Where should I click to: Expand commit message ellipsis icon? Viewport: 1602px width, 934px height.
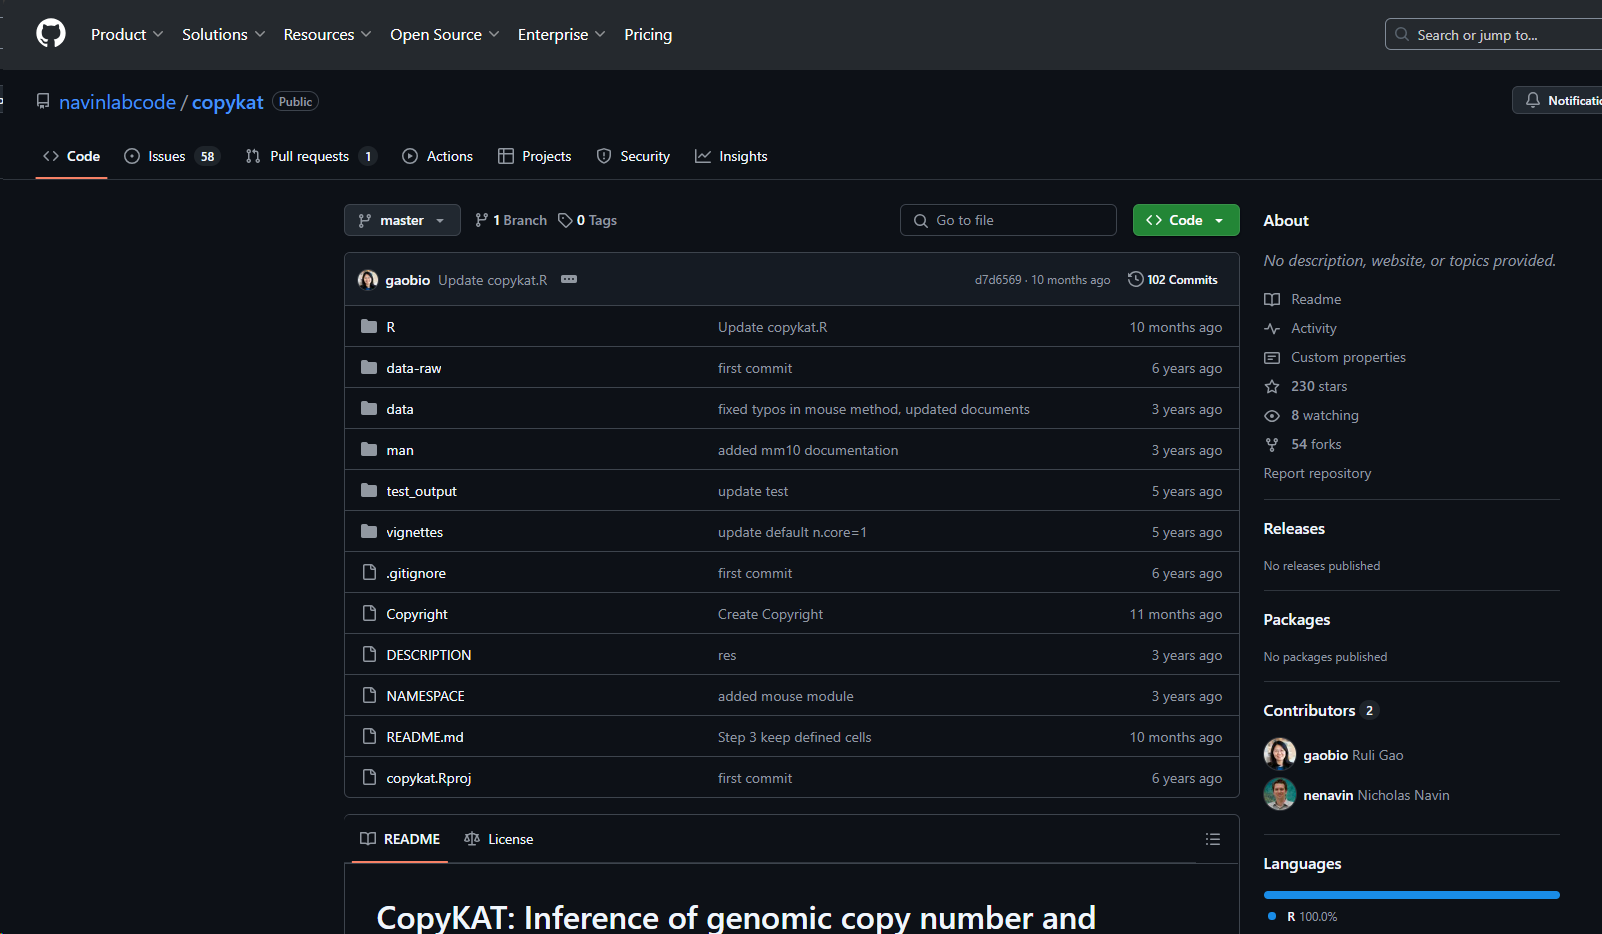569,279
